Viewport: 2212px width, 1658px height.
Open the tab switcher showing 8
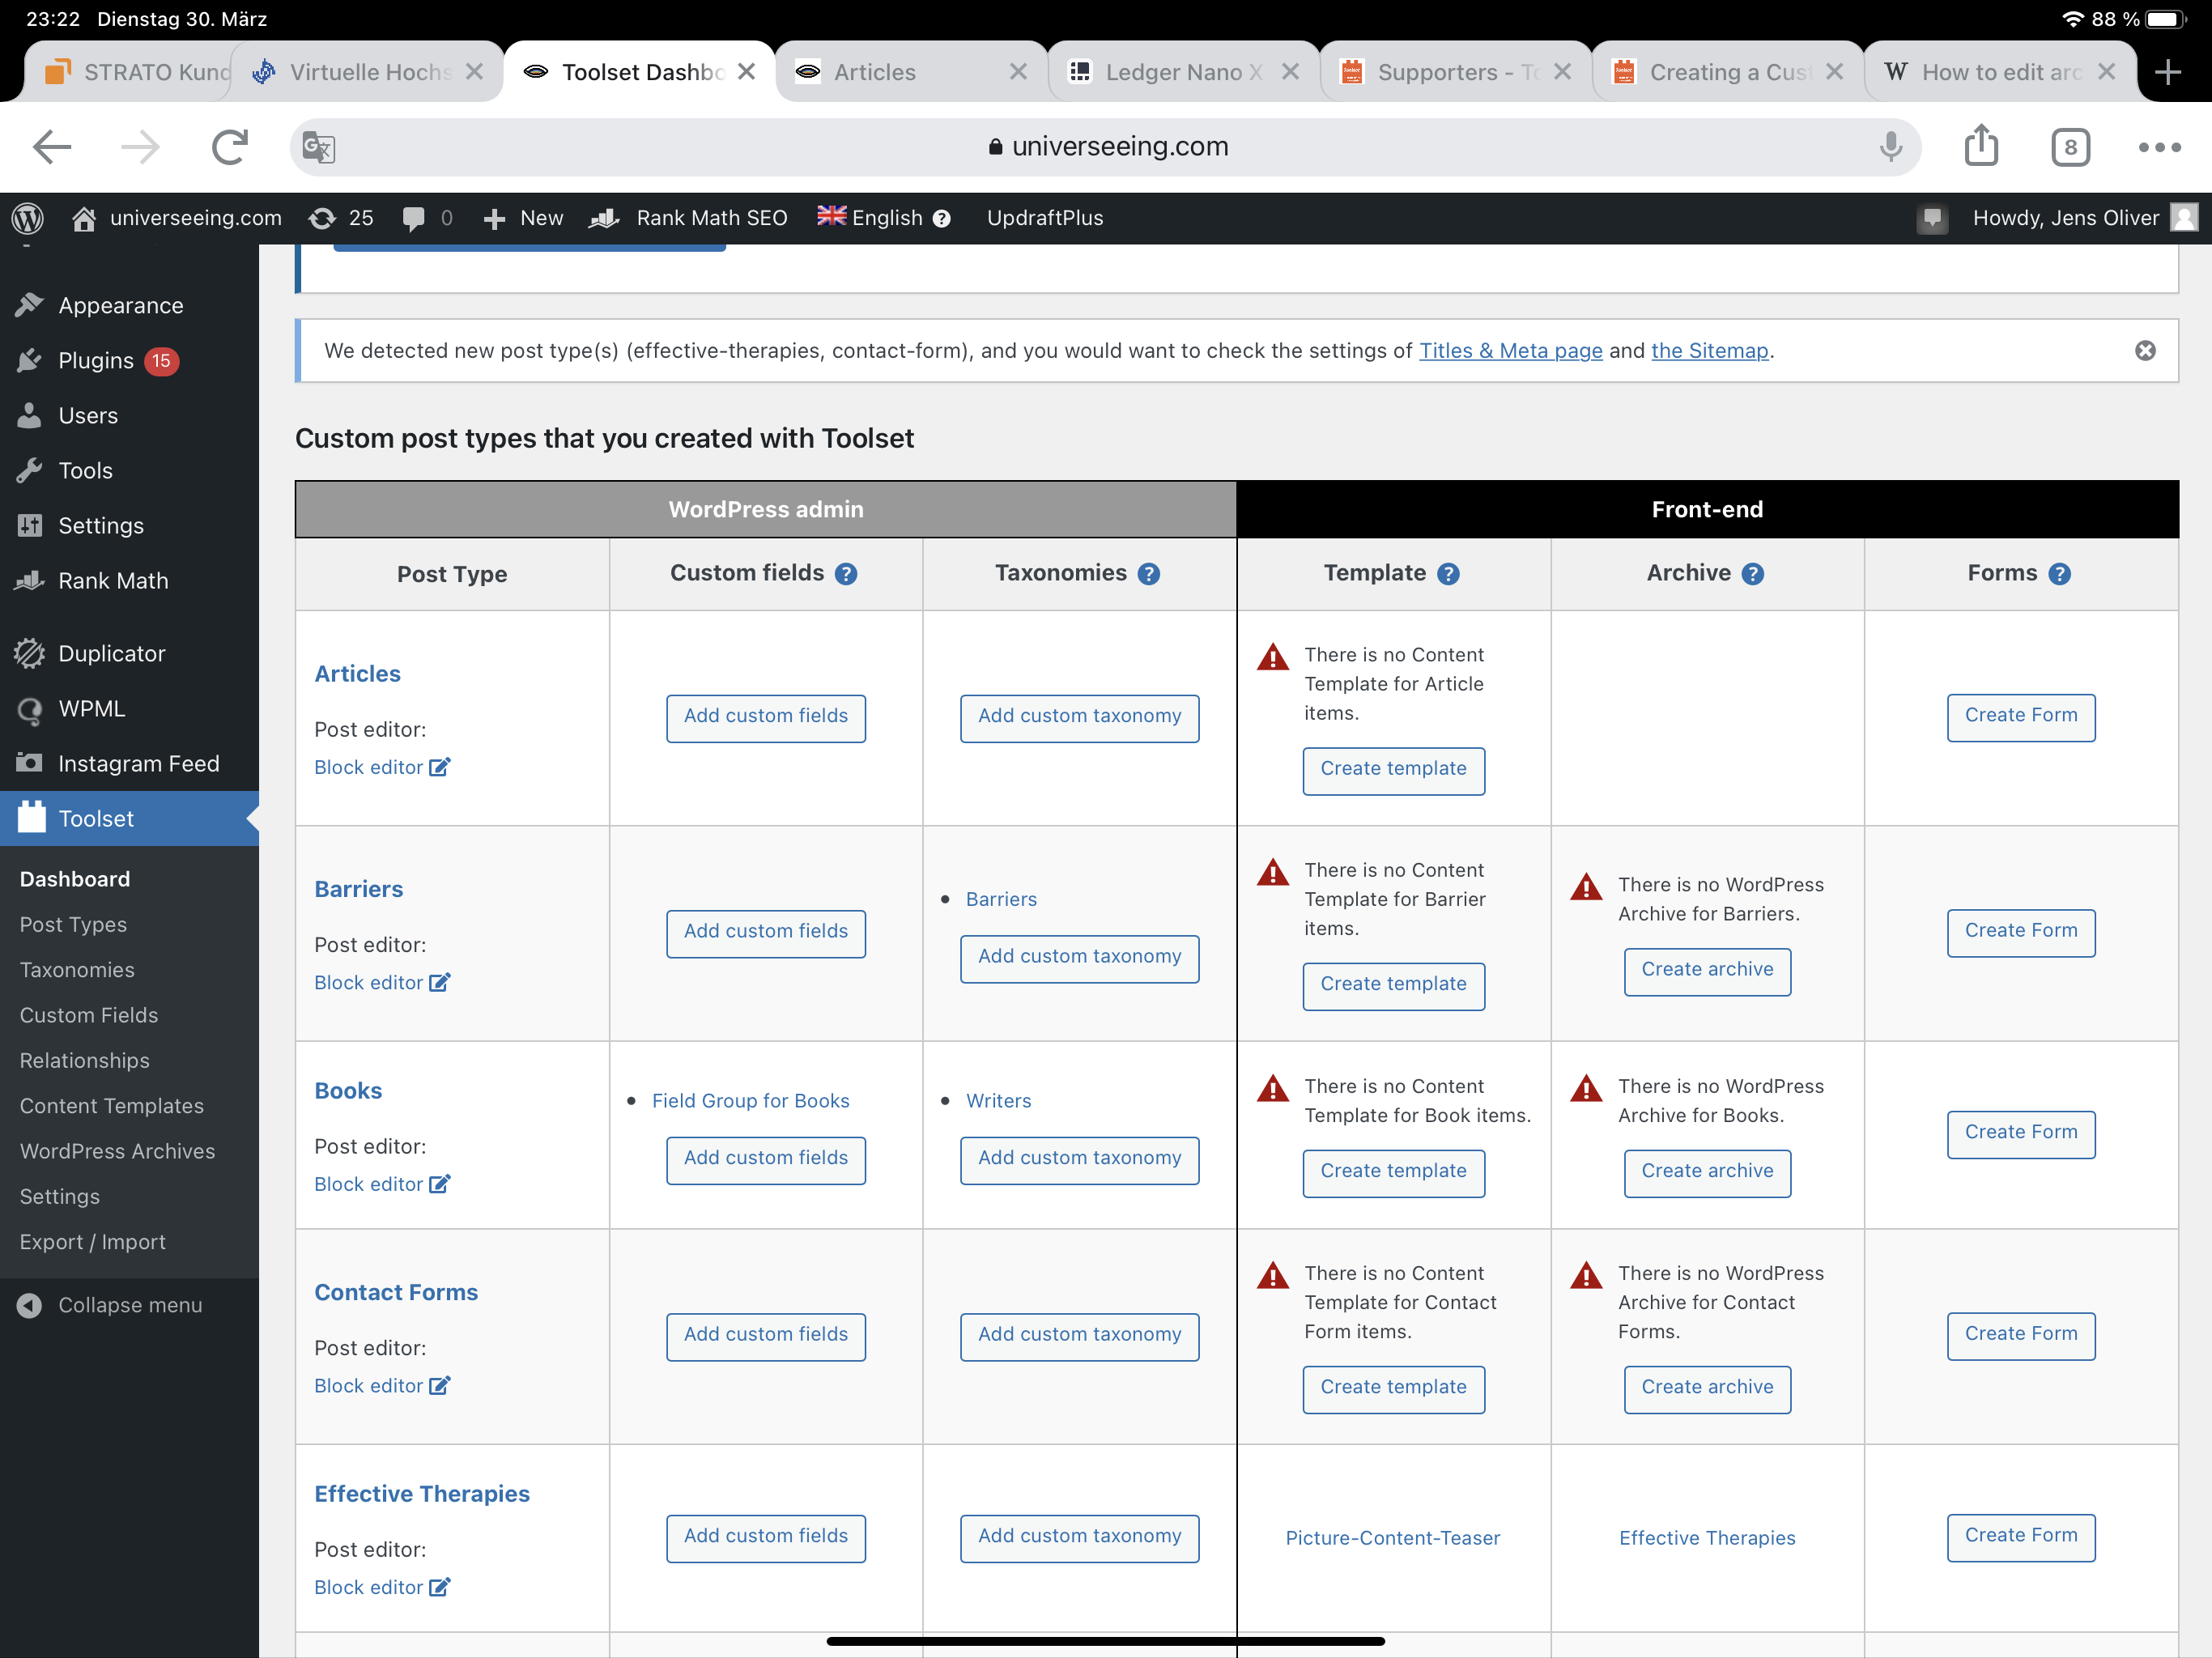(2070, 147)
